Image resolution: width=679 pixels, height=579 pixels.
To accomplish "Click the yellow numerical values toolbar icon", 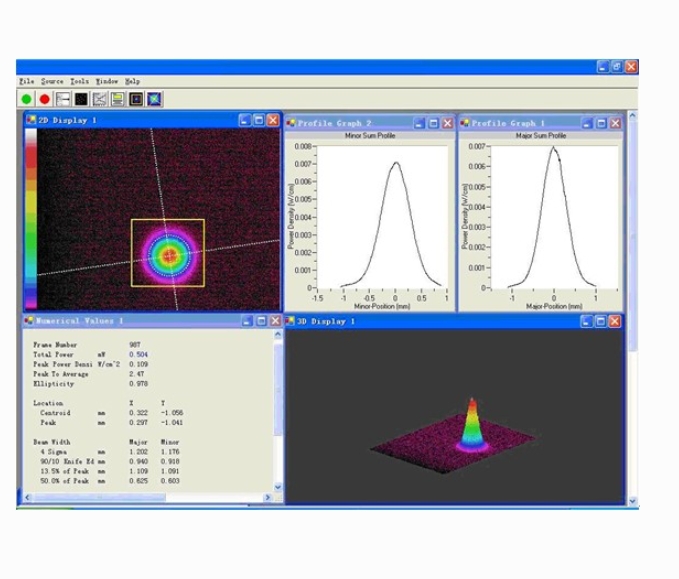I will 117,99.
